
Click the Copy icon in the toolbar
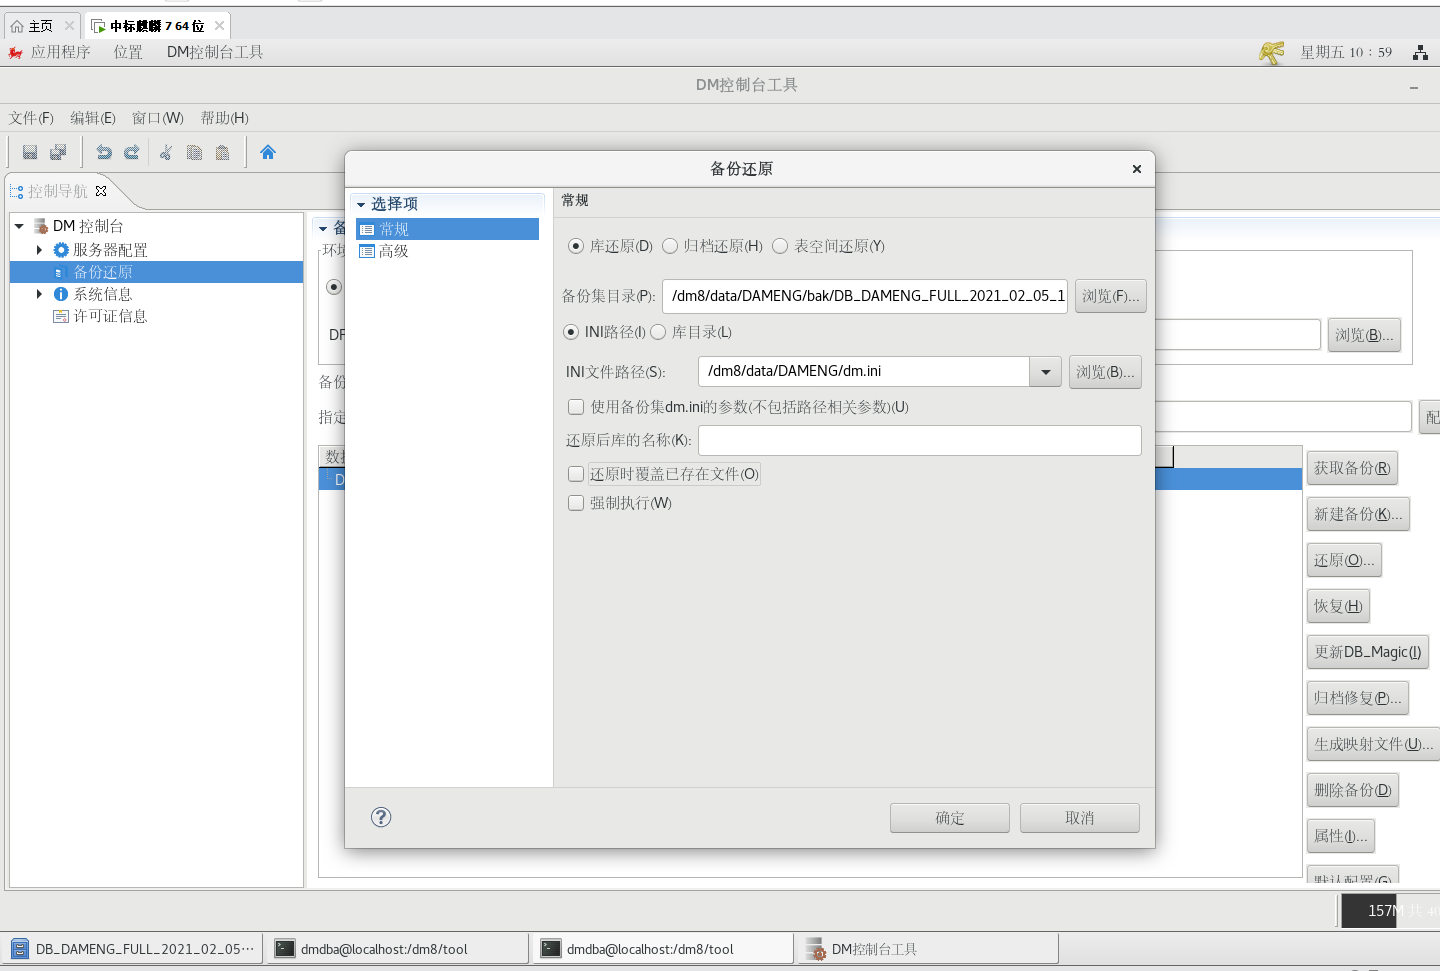coord(194,152)
